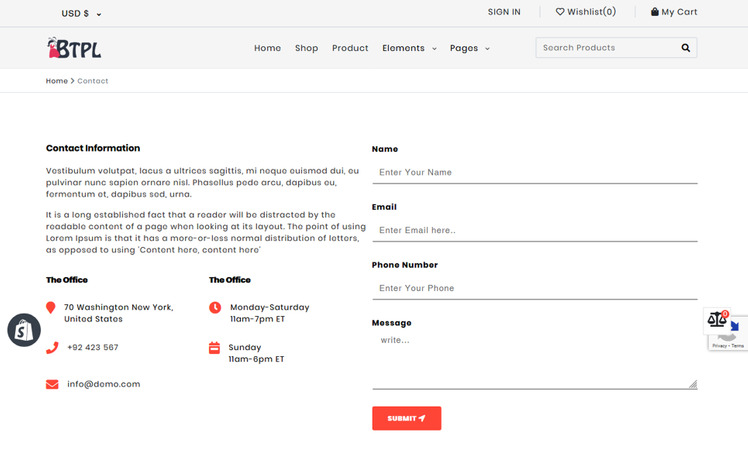Click the Enter Email here field

(x=535, y=230)
